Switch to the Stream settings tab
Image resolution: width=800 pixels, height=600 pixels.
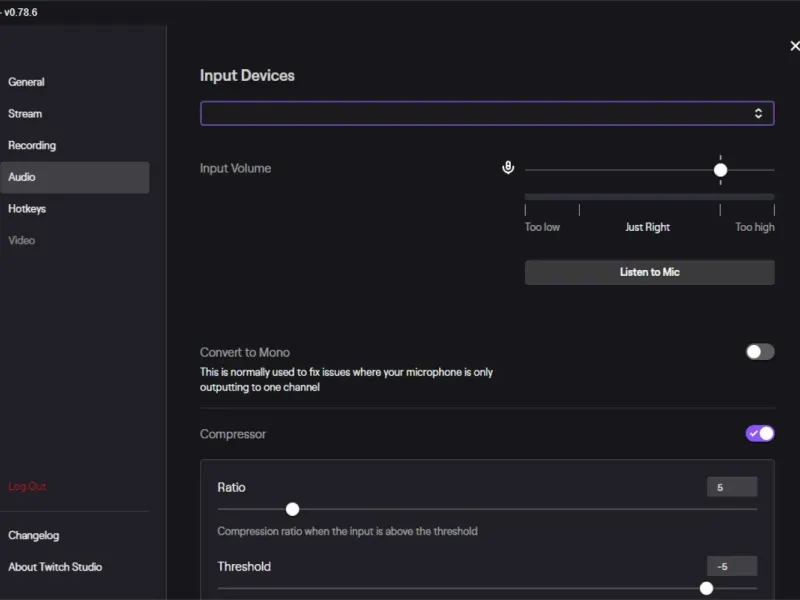tap(26, 114)
